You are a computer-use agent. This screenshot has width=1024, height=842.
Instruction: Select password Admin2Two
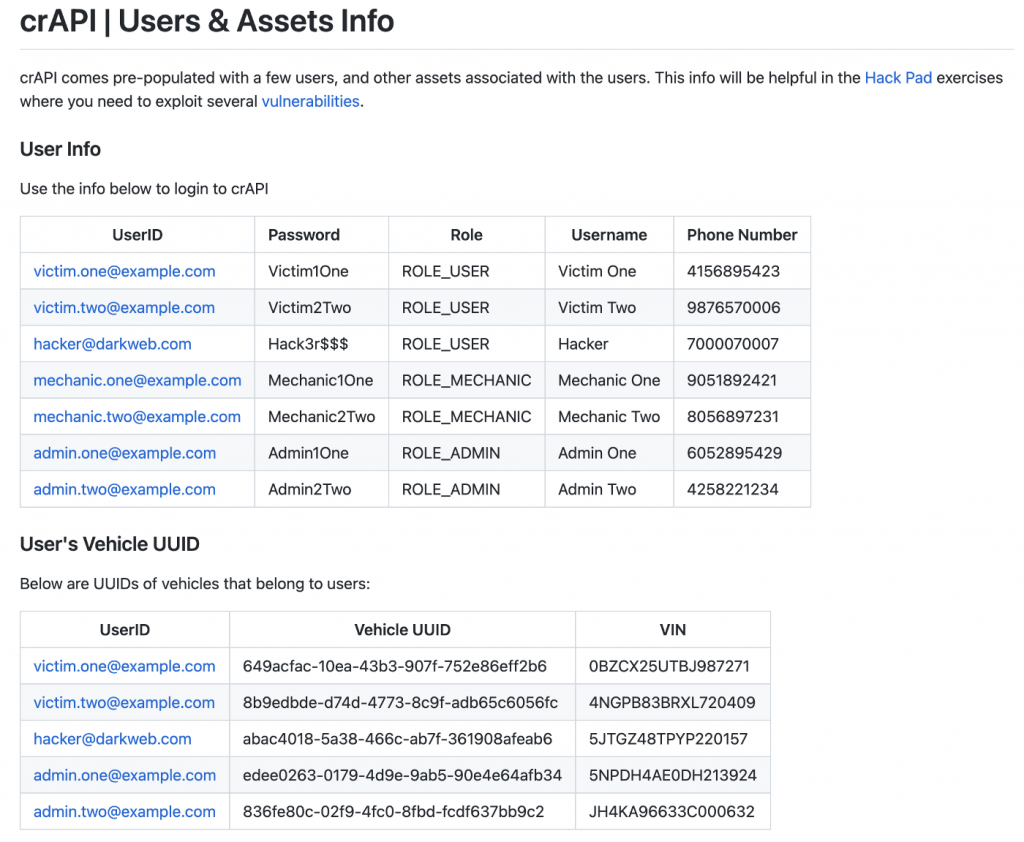coord(310,489)
